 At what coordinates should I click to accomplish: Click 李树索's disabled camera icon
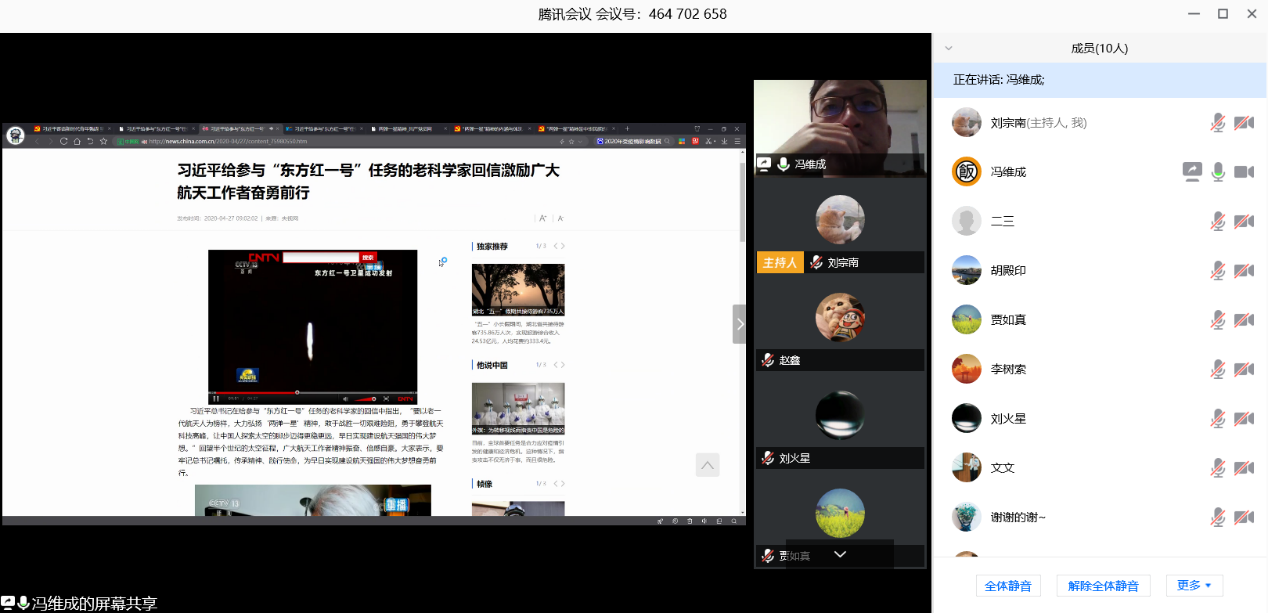click(1243, 369)
